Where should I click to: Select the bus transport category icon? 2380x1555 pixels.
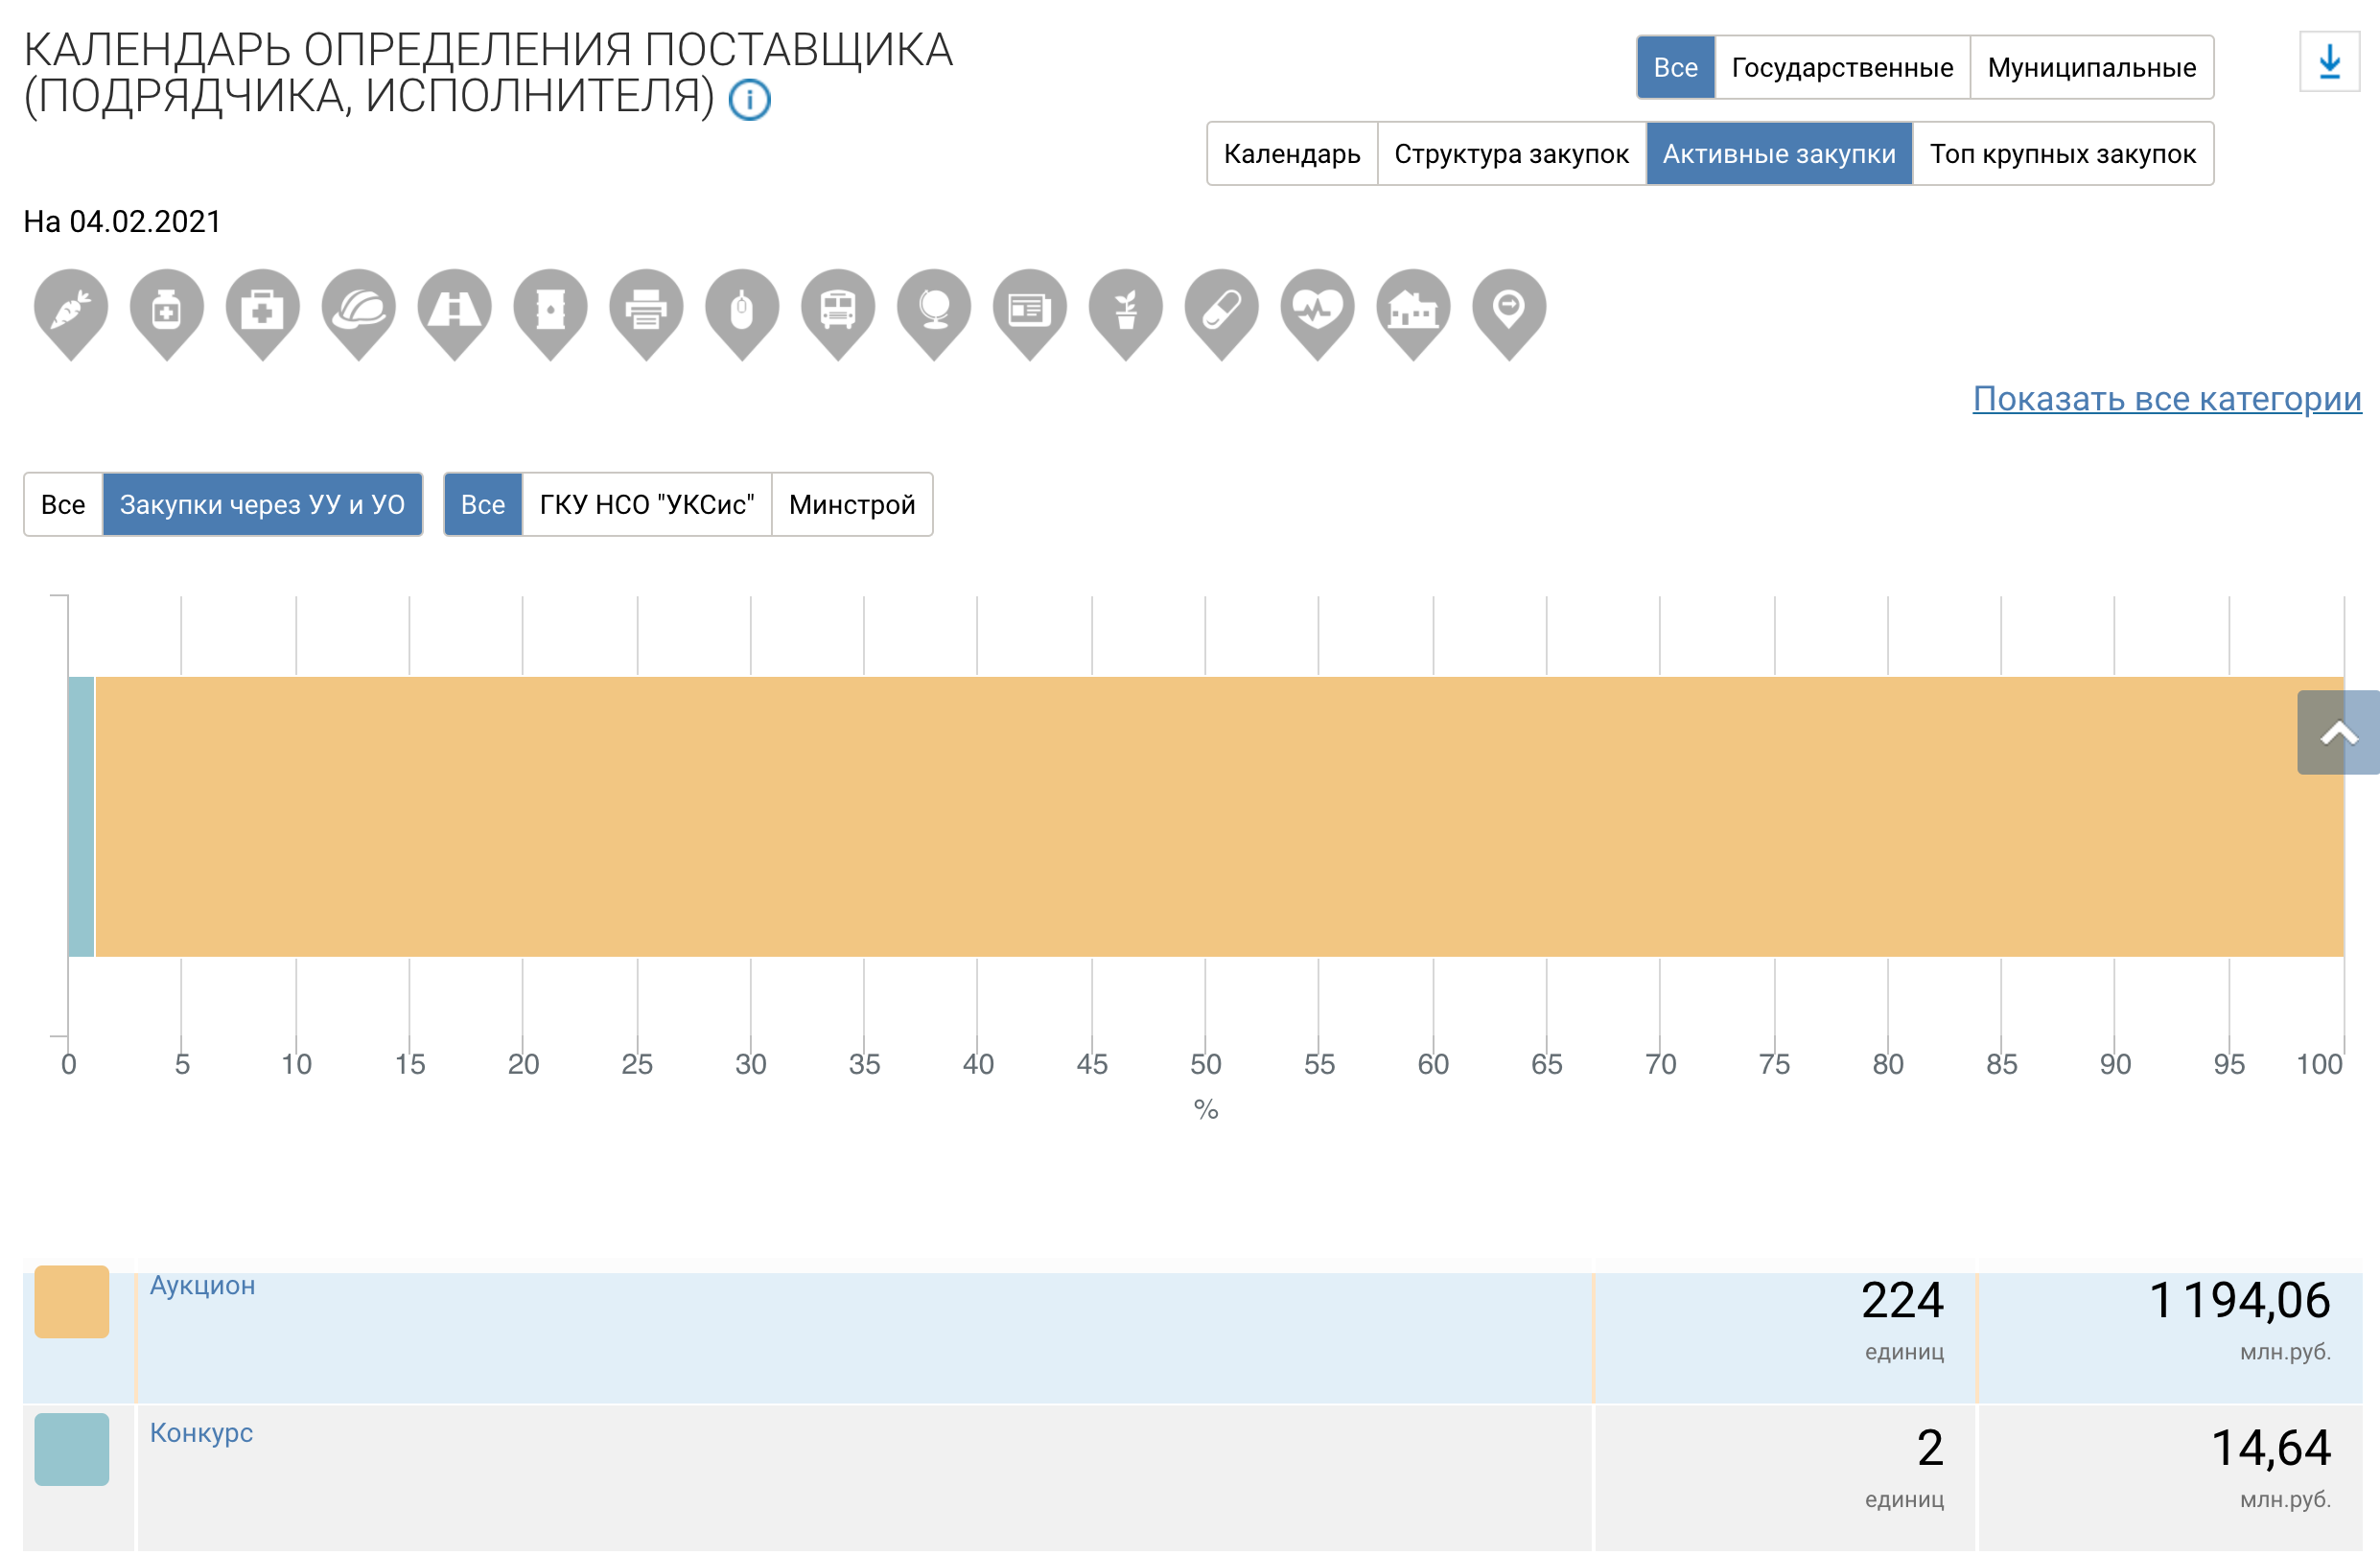click(838, 309)
